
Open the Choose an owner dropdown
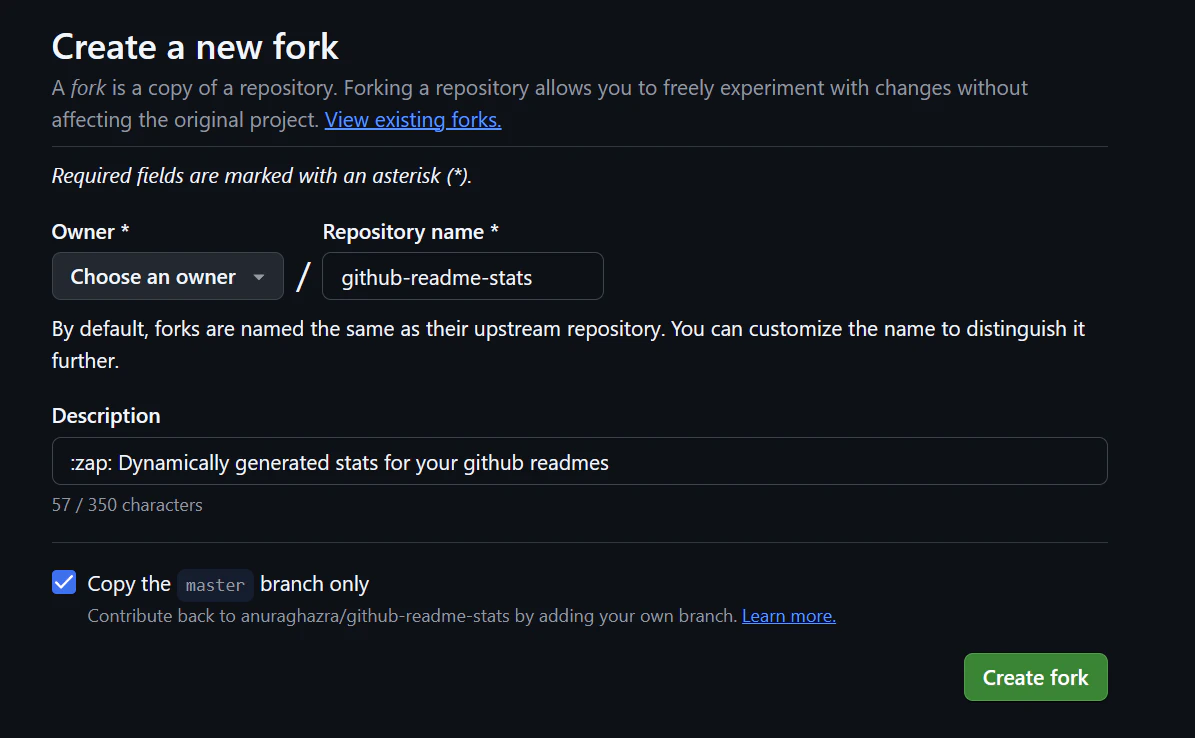click(x=168, y=276)
